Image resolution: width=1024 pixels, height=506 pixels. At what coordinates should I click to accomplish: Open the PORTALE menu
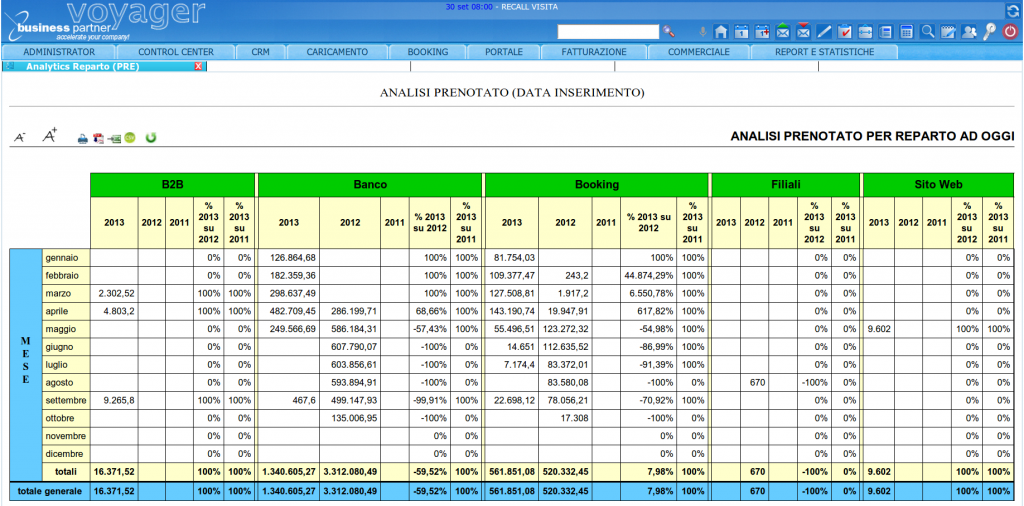click(504, 52)
